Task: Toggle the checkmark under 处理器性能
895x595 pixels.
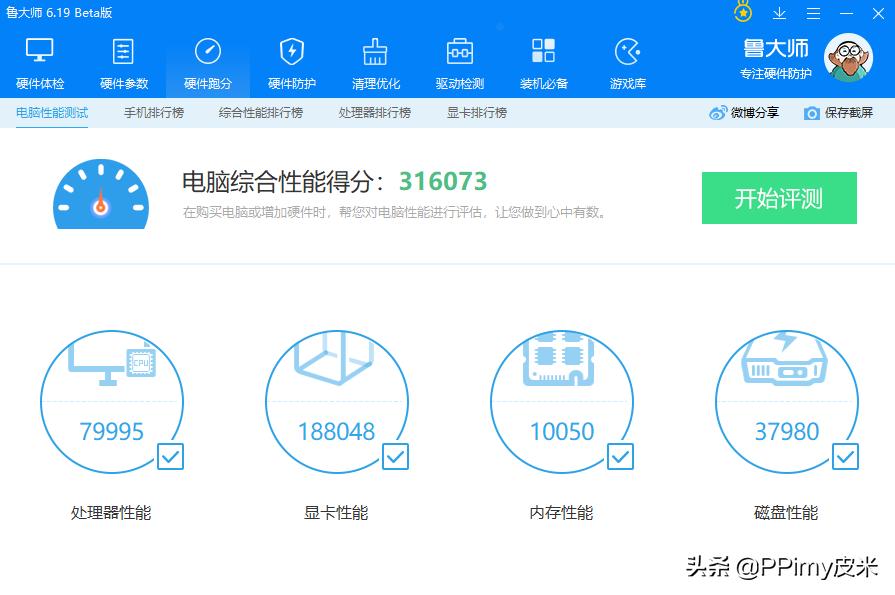Action: pos(170,457)
